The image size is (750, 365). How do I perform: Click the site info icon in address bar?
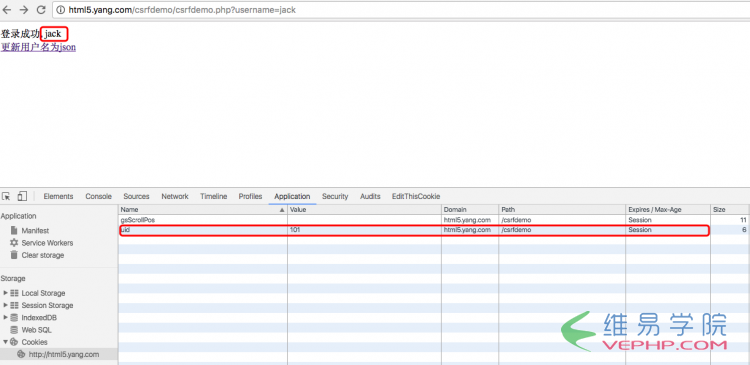click(61, 10)
